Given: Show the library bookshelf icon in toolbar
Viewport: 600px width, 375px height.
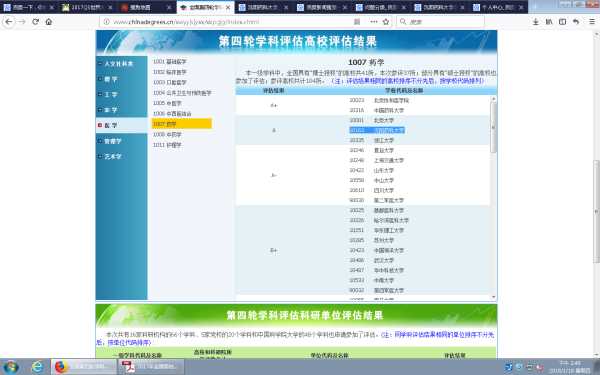Looking at the screenshot, I should pos(549,22).
